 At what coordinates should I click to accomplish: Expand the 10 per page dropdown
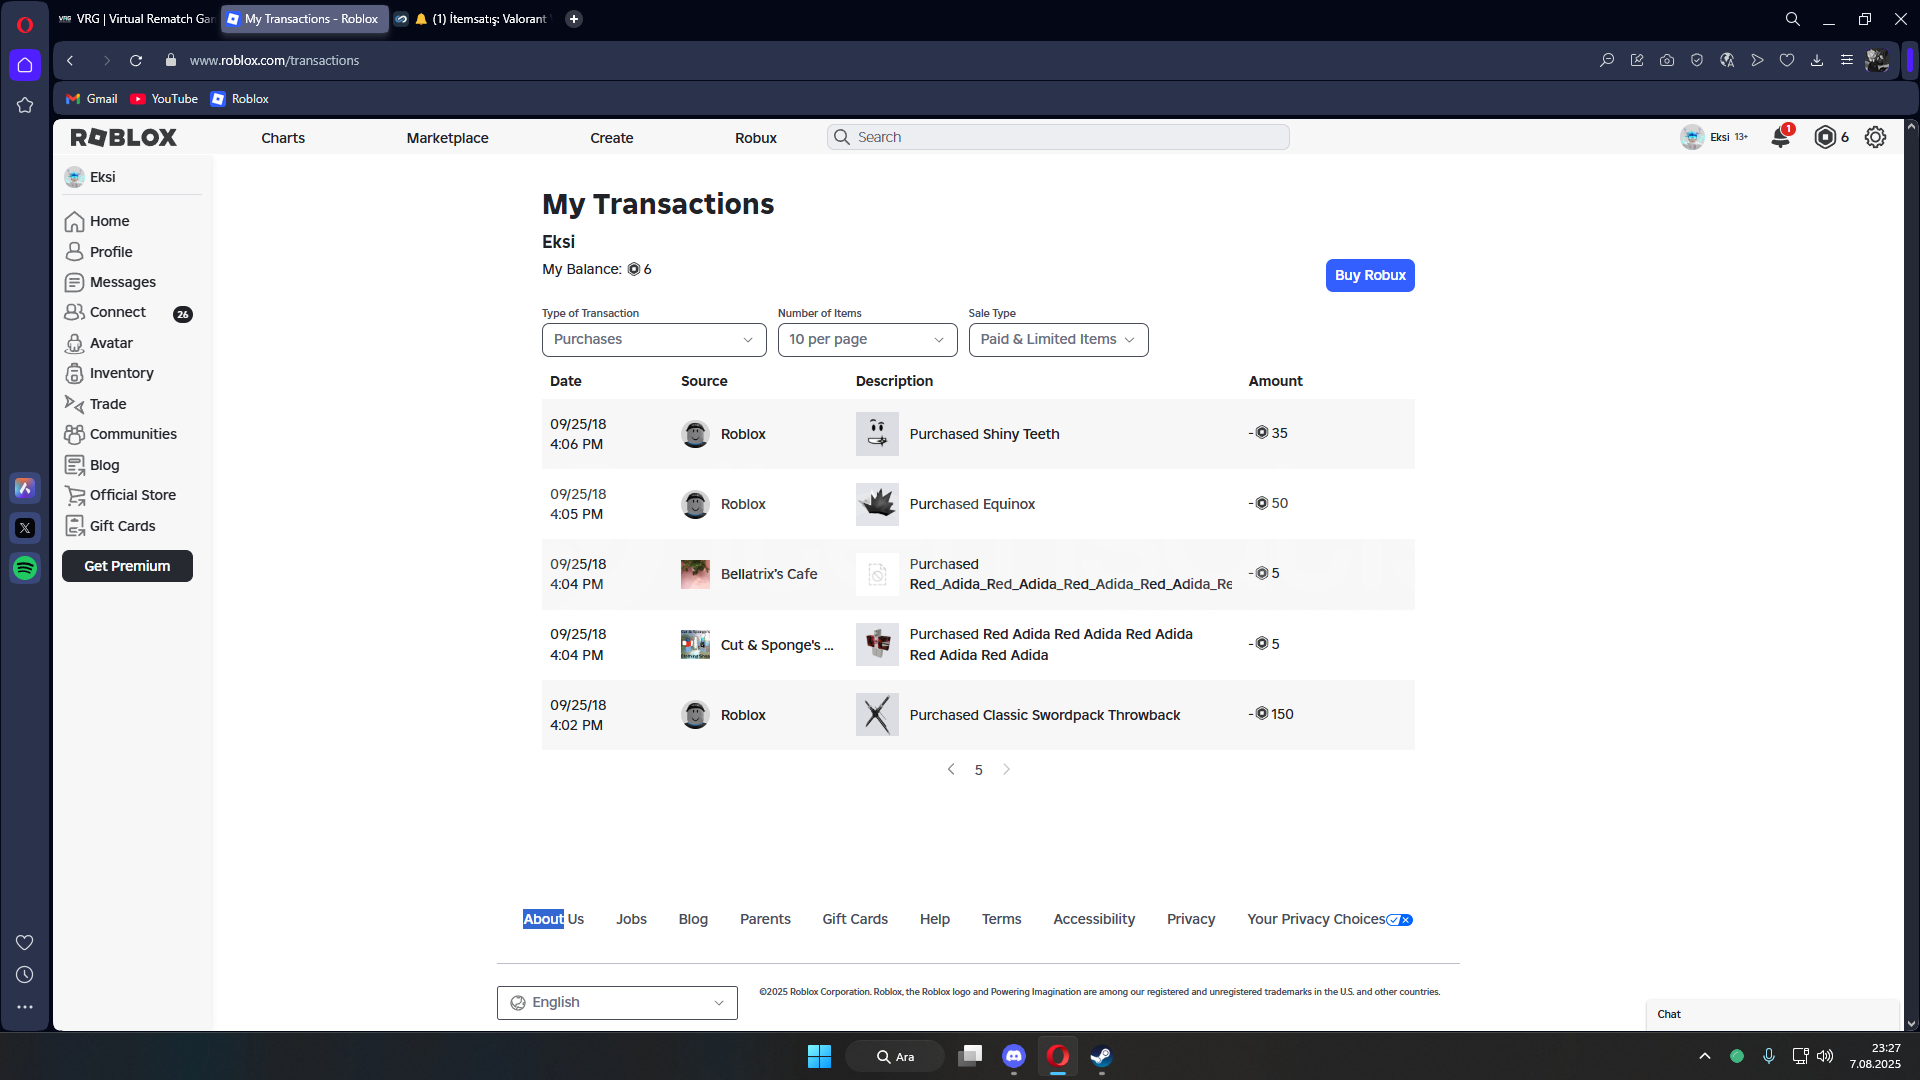867,340
